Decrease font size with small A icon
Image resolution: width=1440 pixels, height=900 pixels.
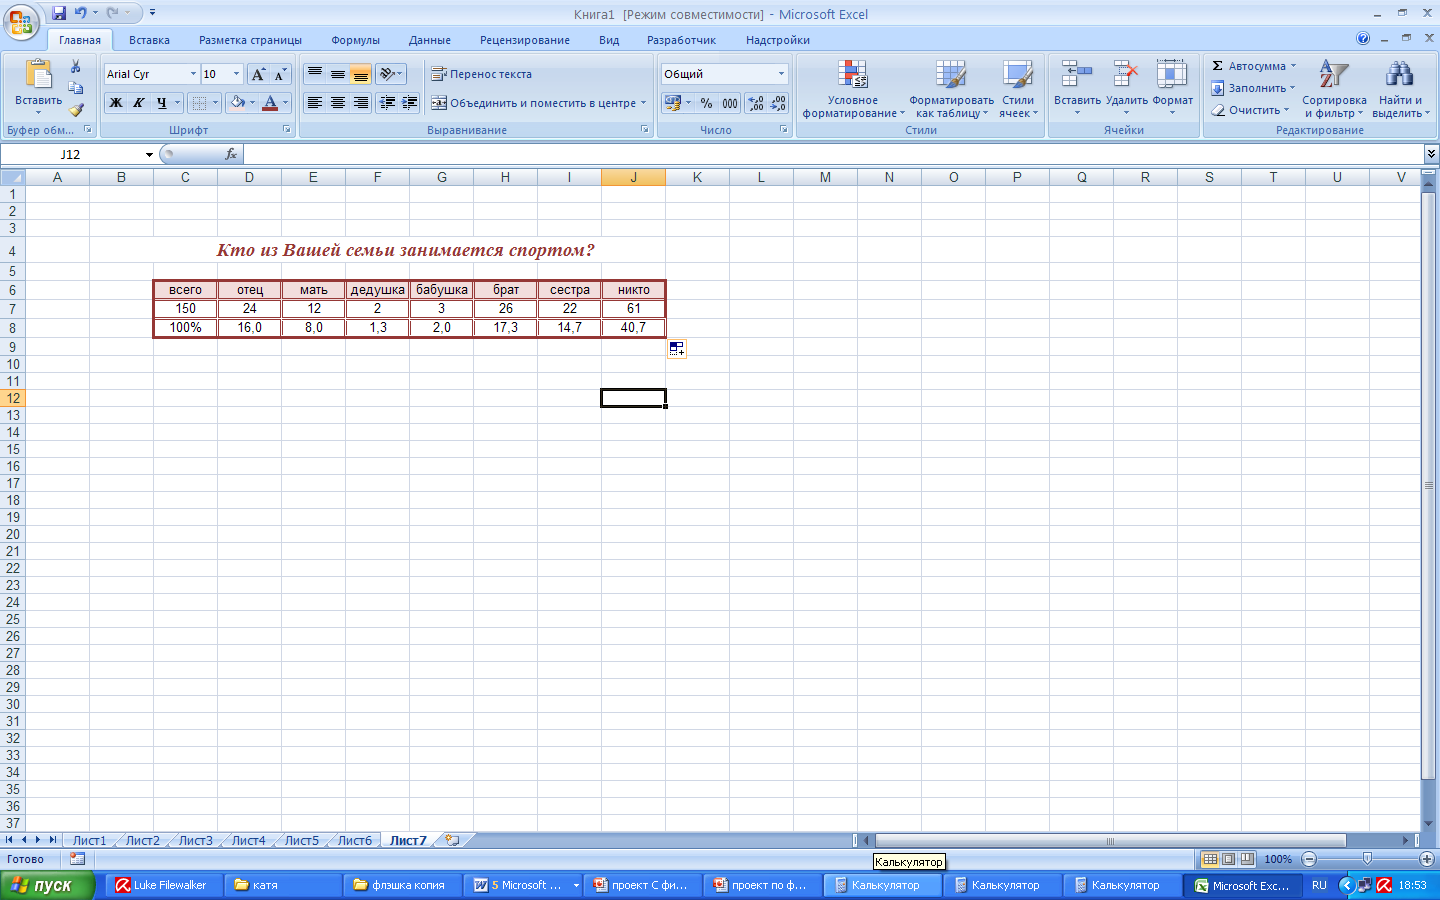[x=280, y=74]
